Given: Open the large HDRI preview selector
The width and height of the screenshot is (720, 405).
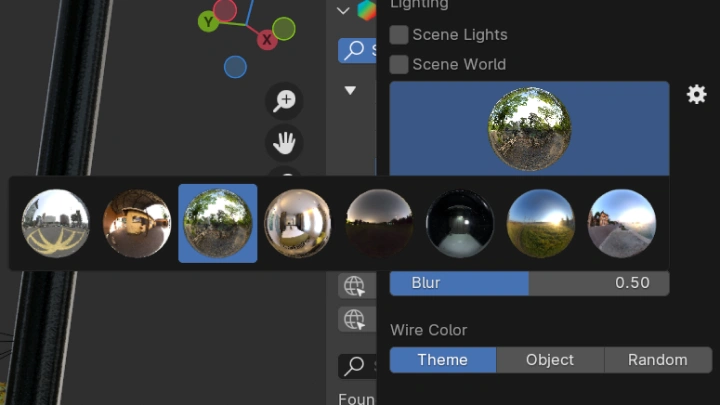Looking at the screenshot, I should click(x=529, y=128).
